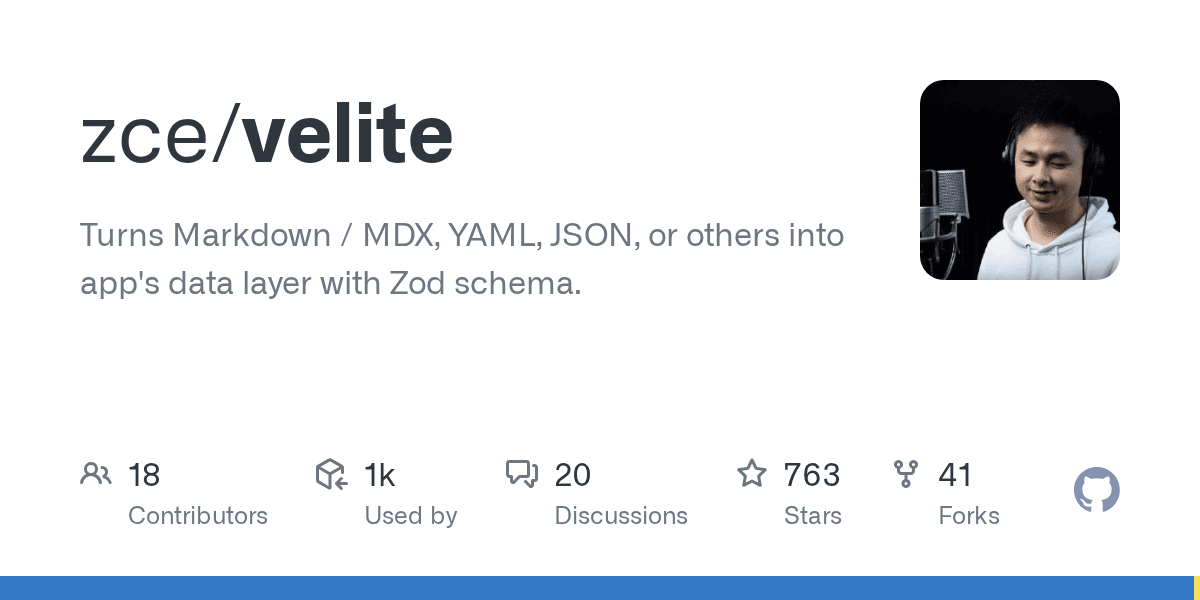Select the "Stars" label
This screenshot has width=1200, height=600.
tap(812, 516)
